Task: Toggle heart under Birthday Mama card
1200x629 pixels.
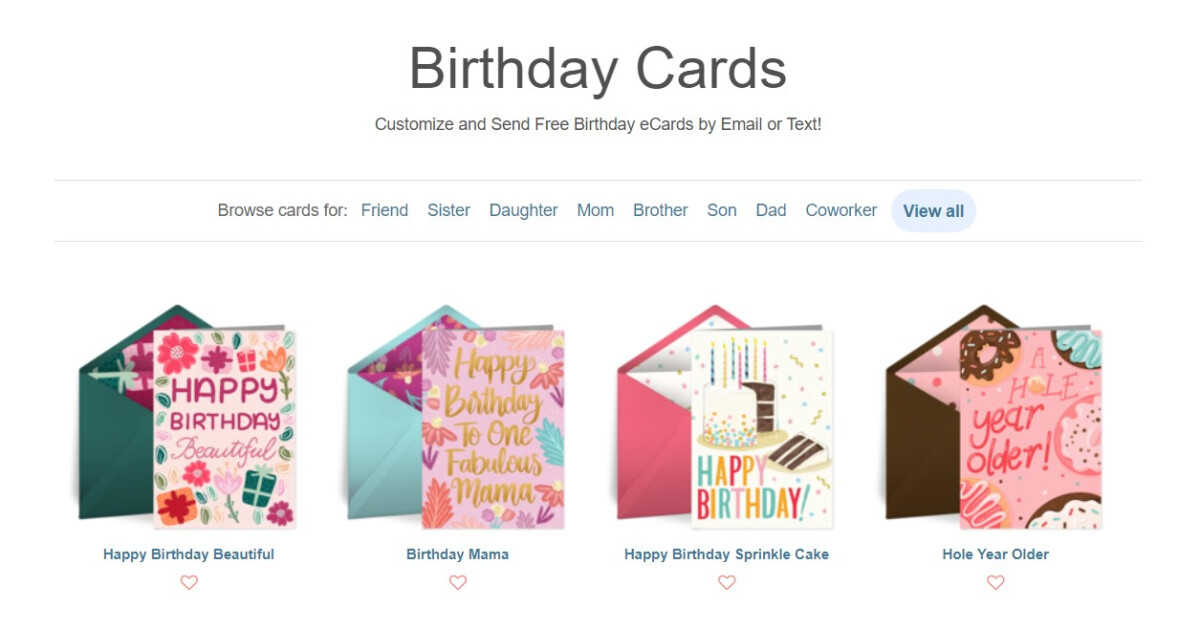Action: (x=458, y=582)
